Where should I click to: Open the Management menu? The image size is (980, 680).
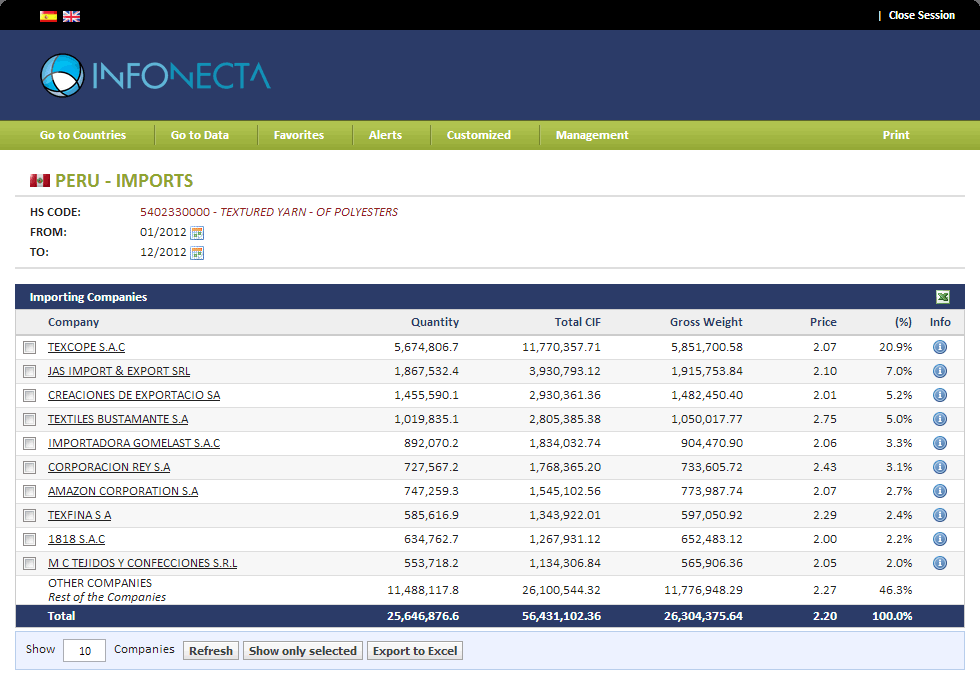click(592, 135)
